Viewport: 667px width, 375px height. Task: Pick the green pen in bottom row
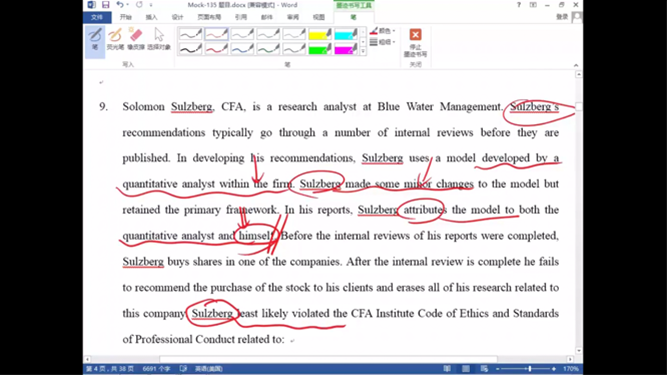click(268, 49)
